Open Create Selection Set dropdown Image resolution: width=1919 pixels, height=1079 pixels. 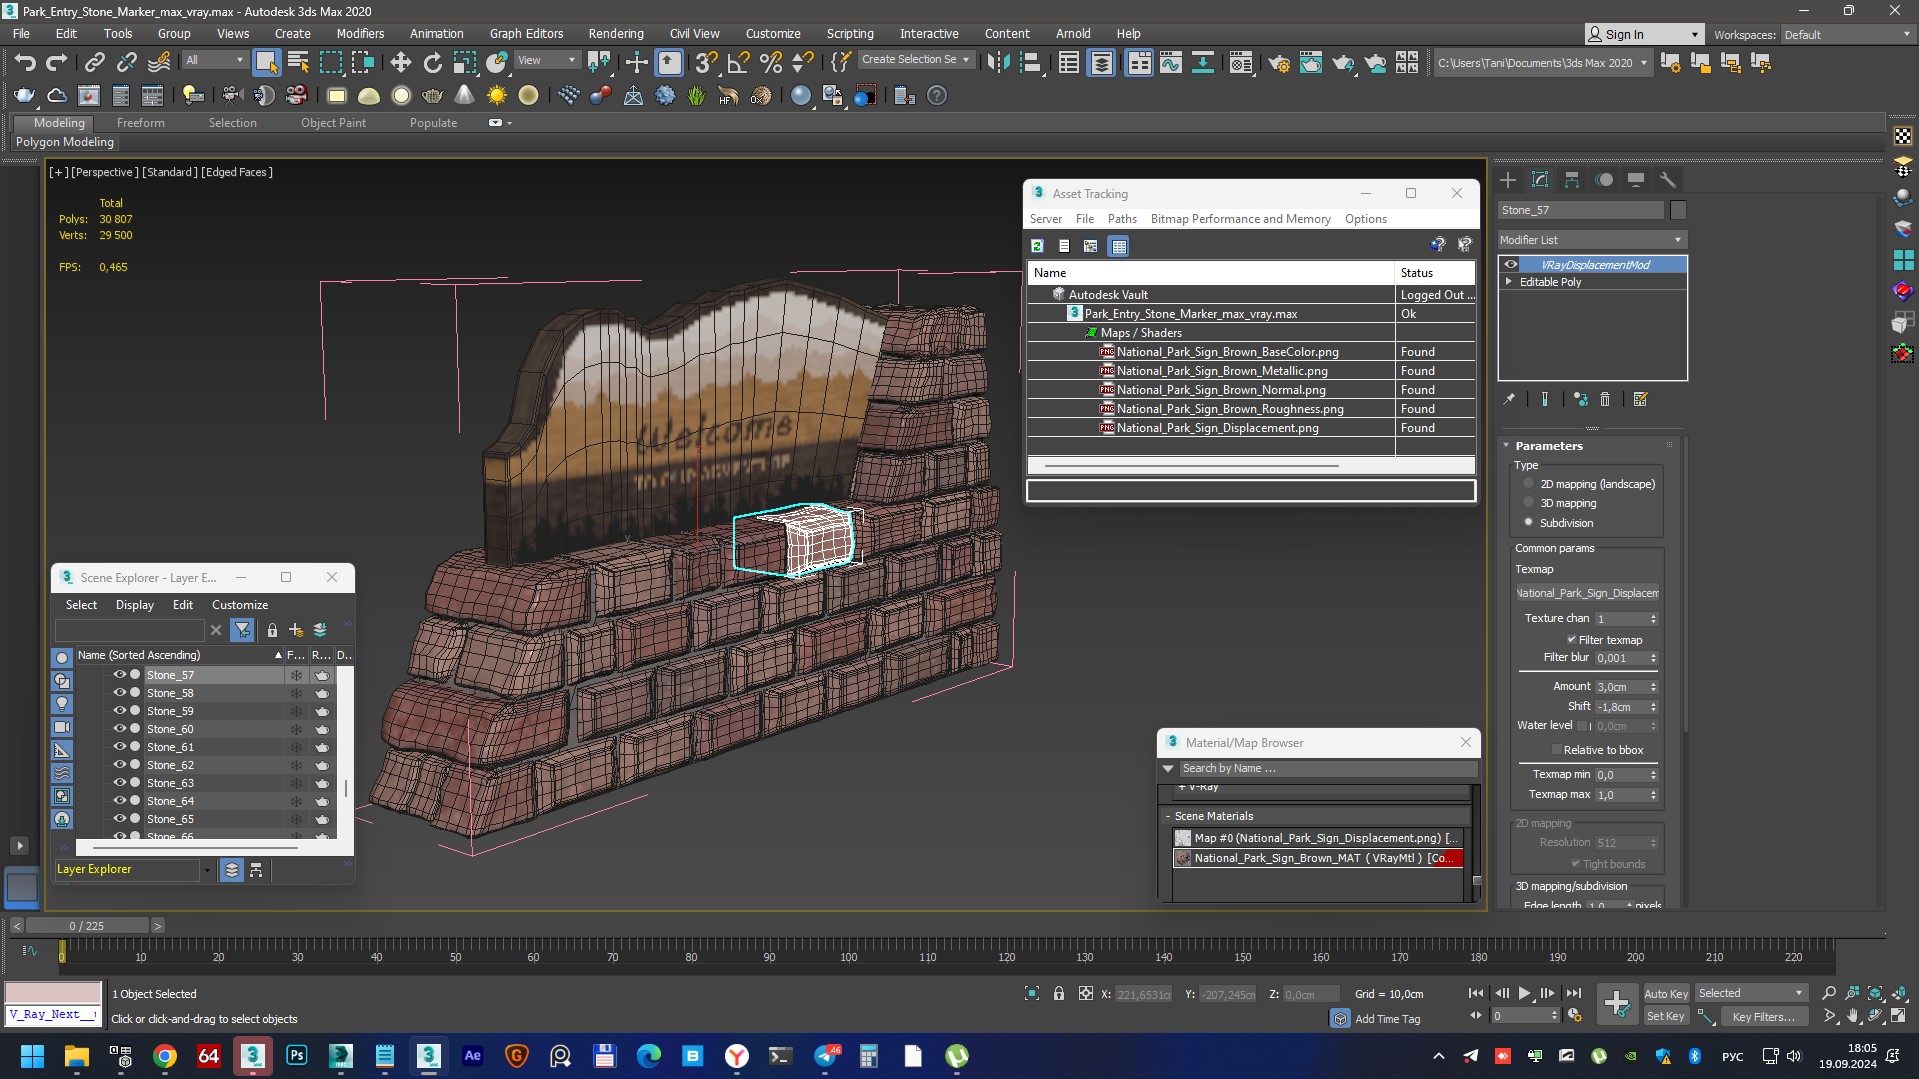tap(915, 60)
